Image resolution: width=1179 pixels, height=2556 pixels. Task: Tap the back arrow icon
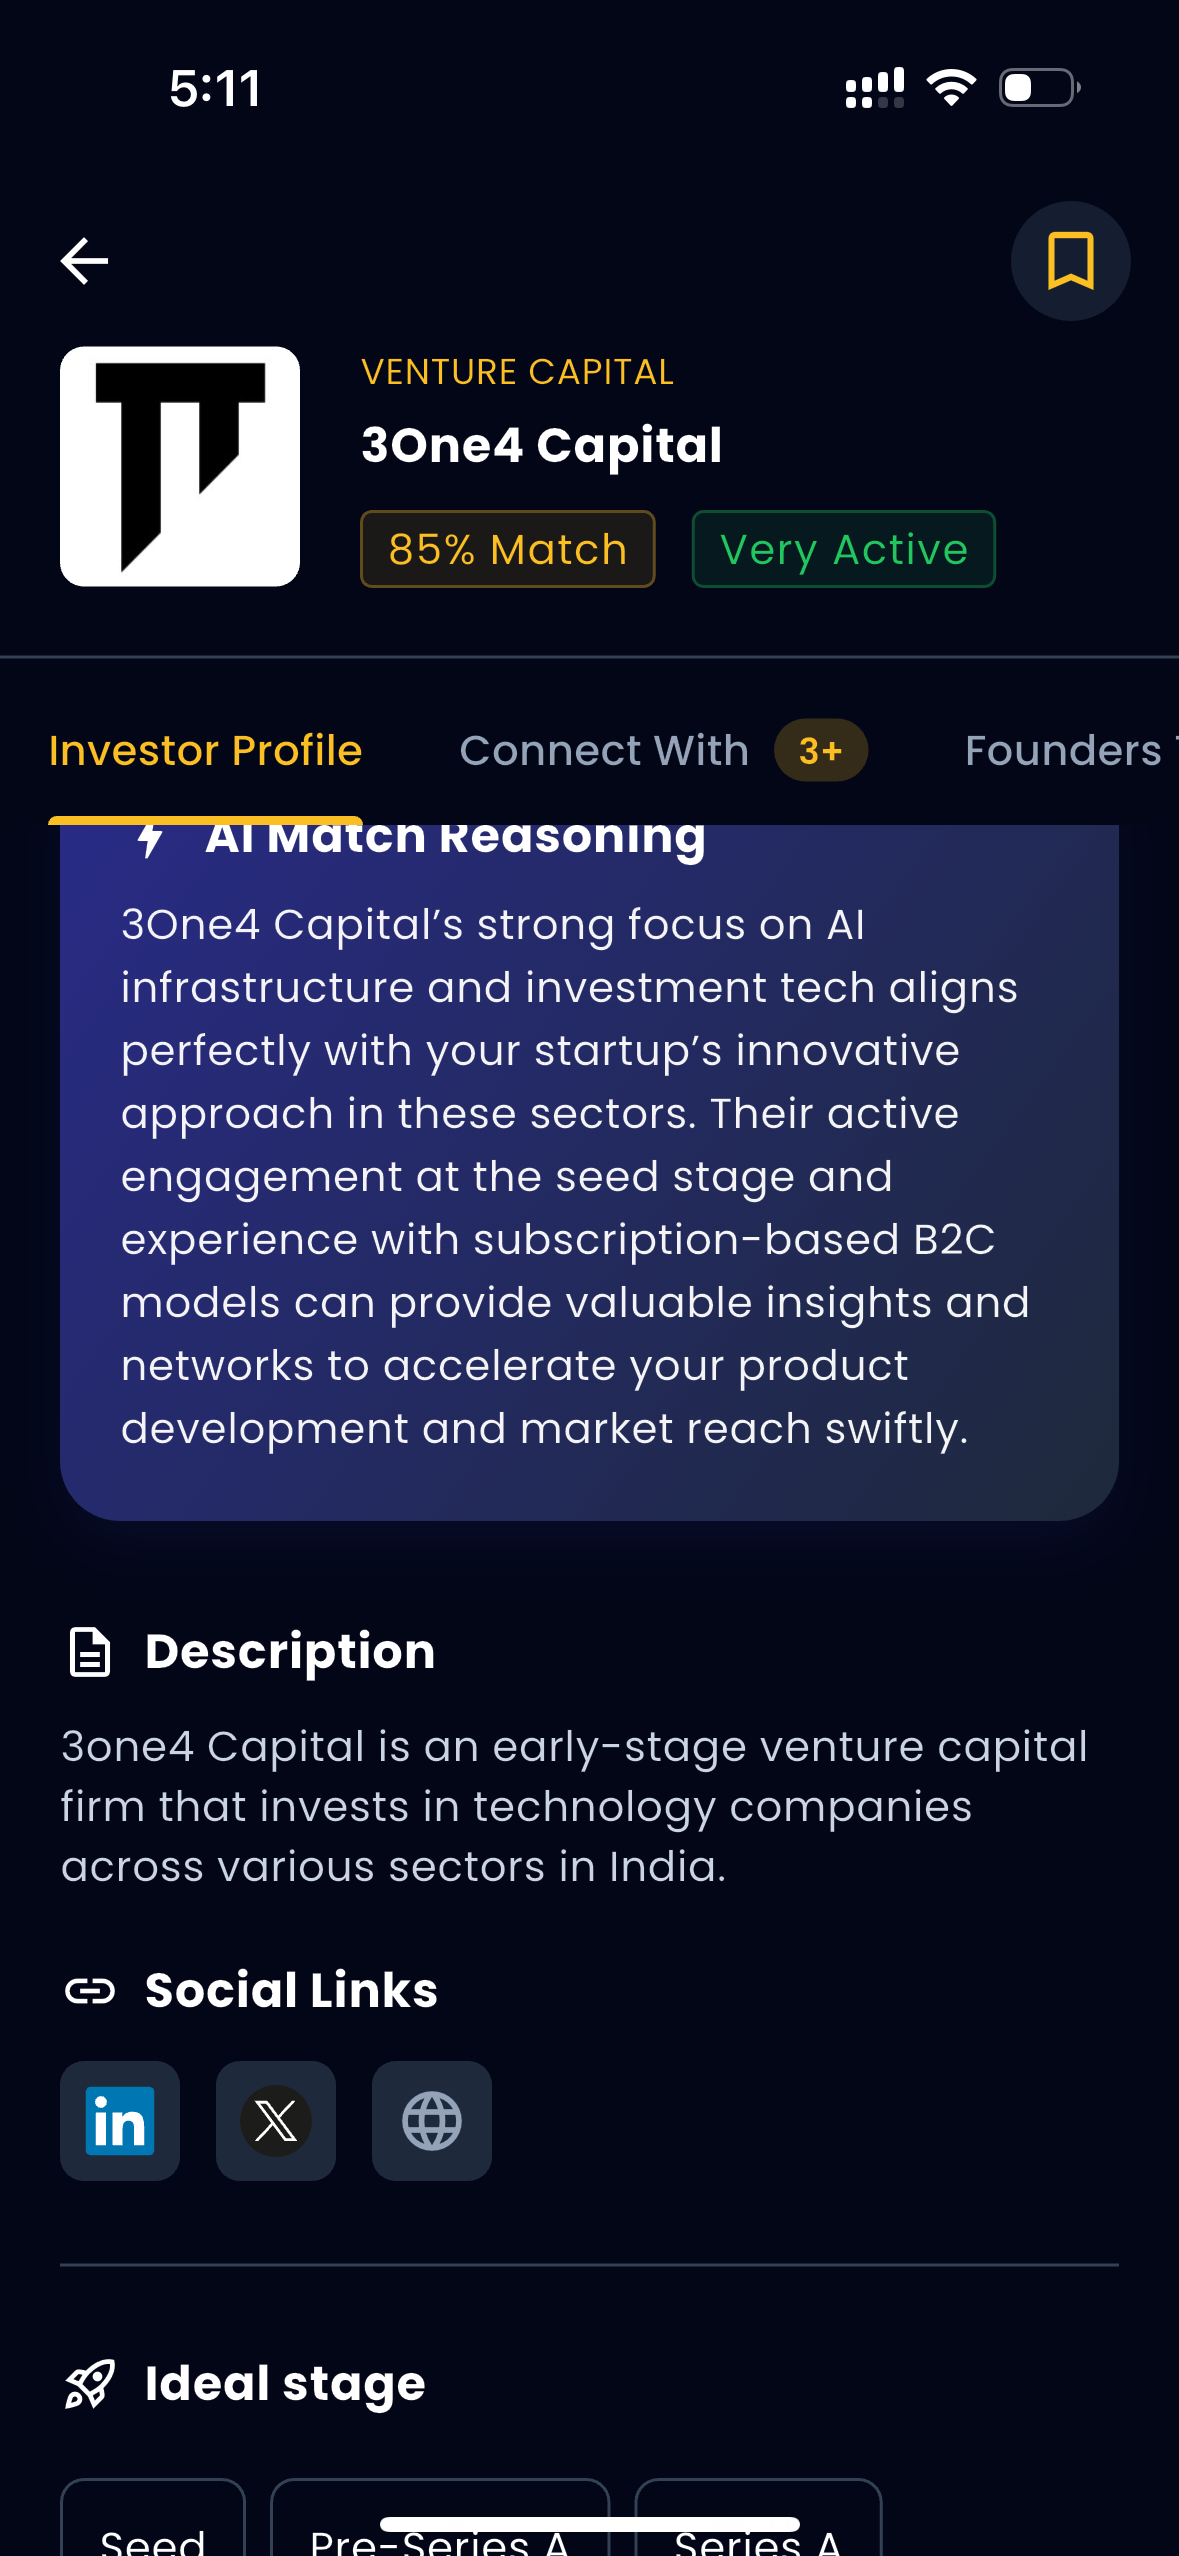[85, 261]
